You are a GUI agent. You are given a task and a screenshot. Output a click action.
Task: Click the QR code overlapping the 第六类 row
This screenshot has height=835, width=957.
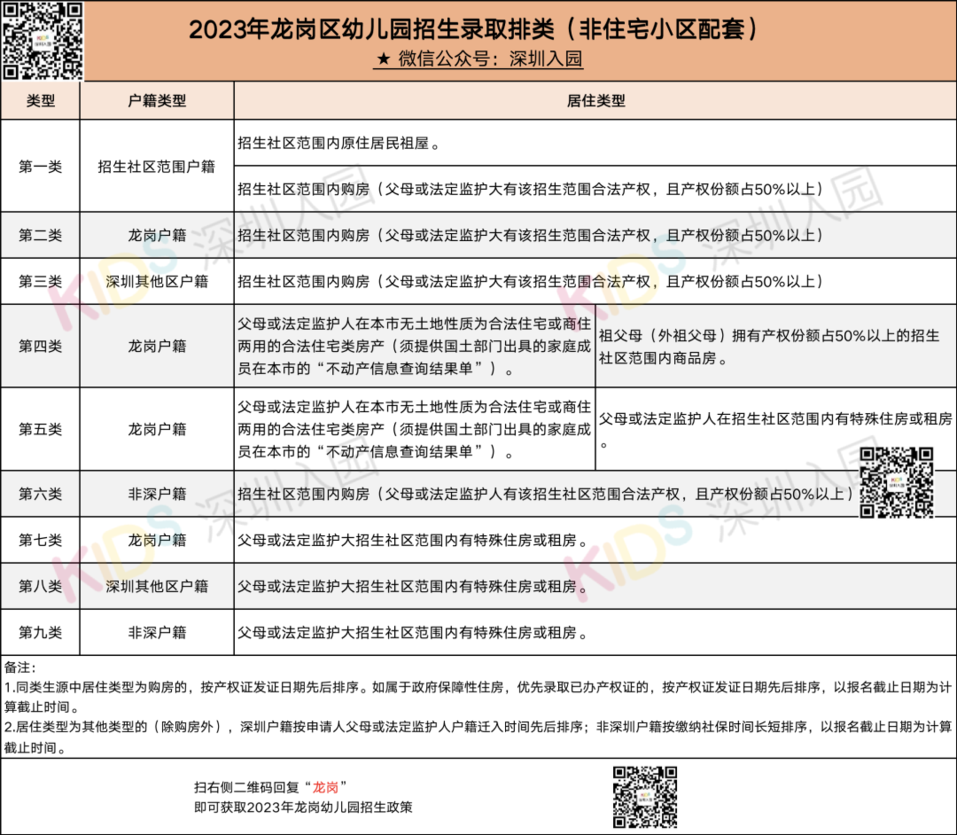896,483
